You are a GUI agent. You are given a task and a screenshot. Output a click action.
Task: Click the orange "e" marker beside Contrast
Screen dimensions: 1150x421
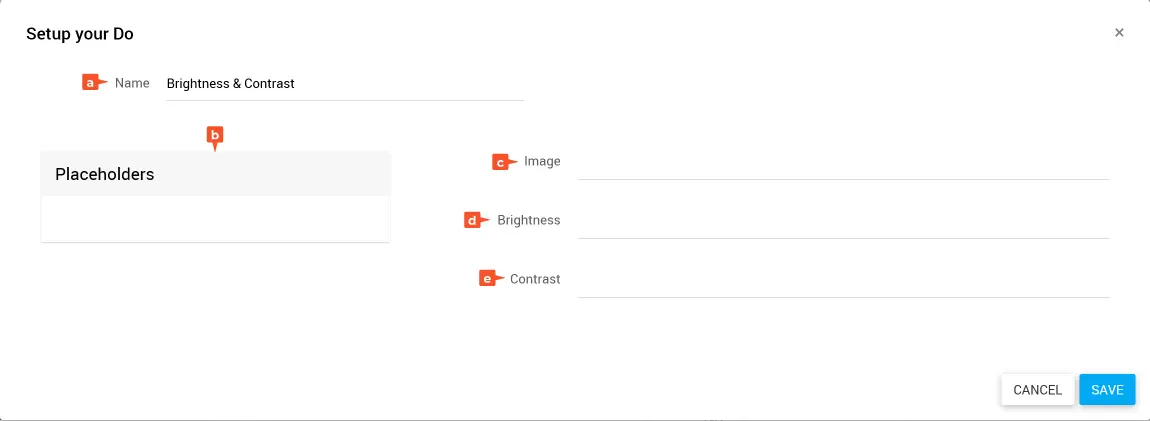pos(489,279)
